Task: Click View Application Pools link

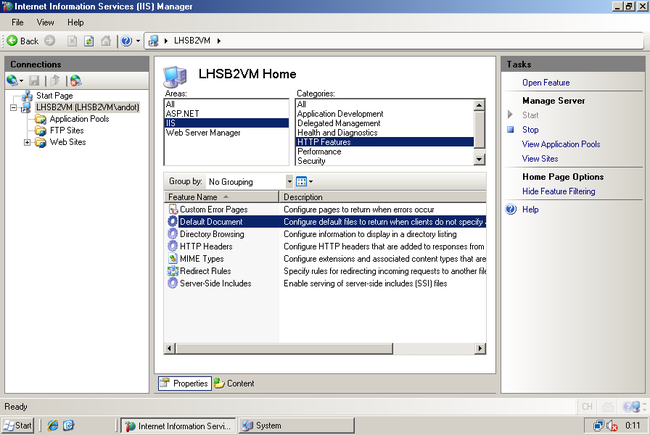Action: (x=561, y=144)
